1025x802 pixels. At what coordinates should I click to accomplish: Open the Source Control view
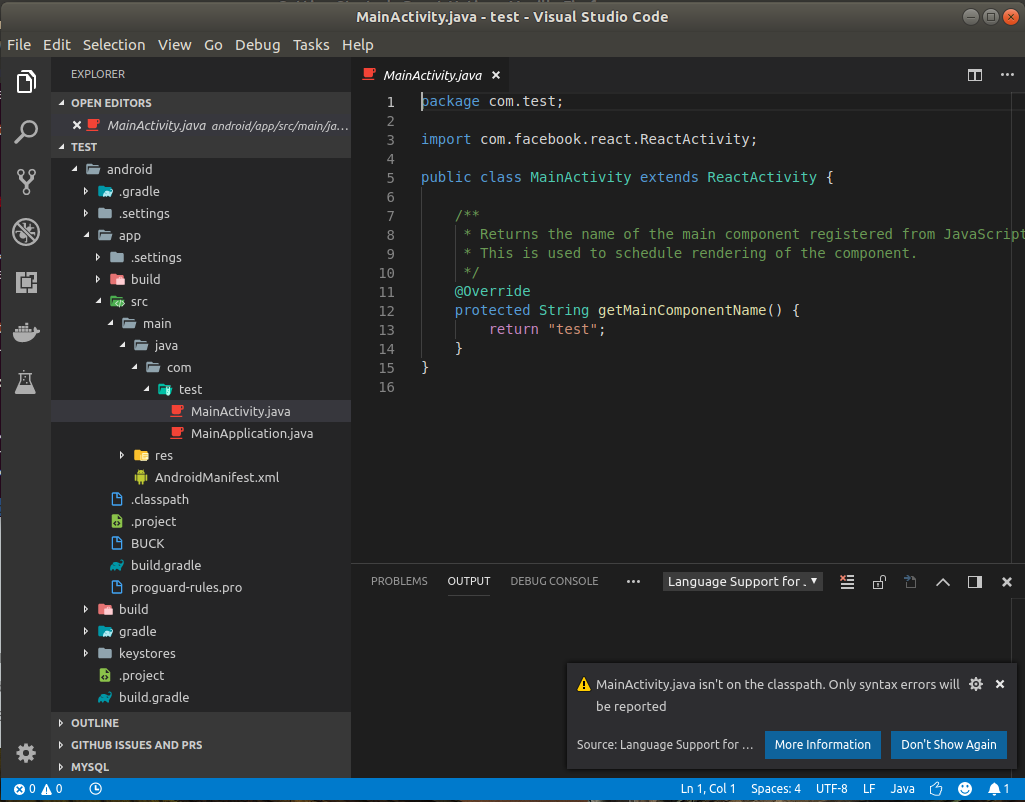(26, 181)
